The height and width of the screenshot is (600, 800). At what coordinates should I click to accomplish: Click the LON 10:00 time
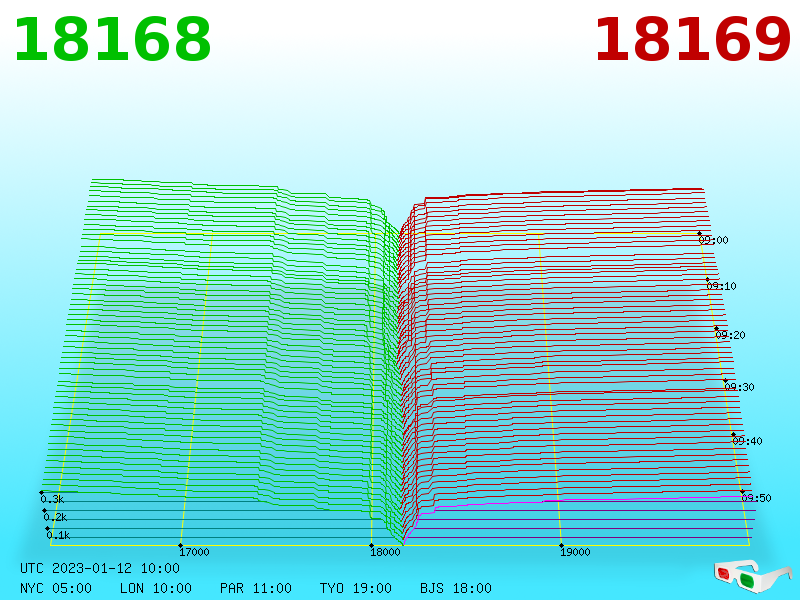[x=156, y=588]
